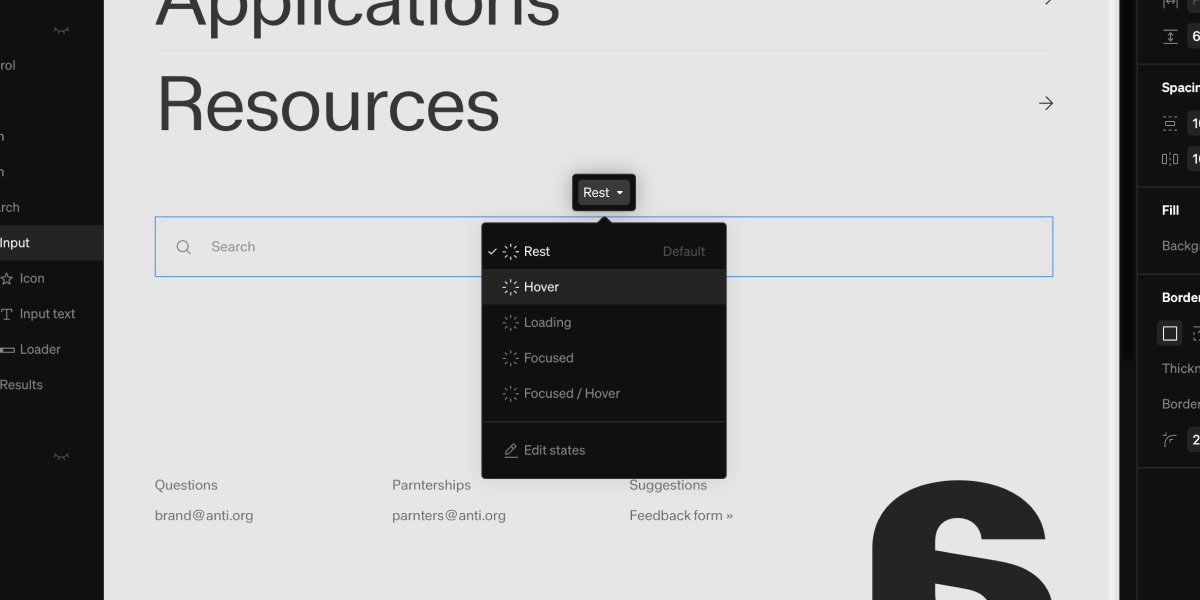Switch to the Focused state
This screenshot has height=600, width=1200.
point(604,358)
